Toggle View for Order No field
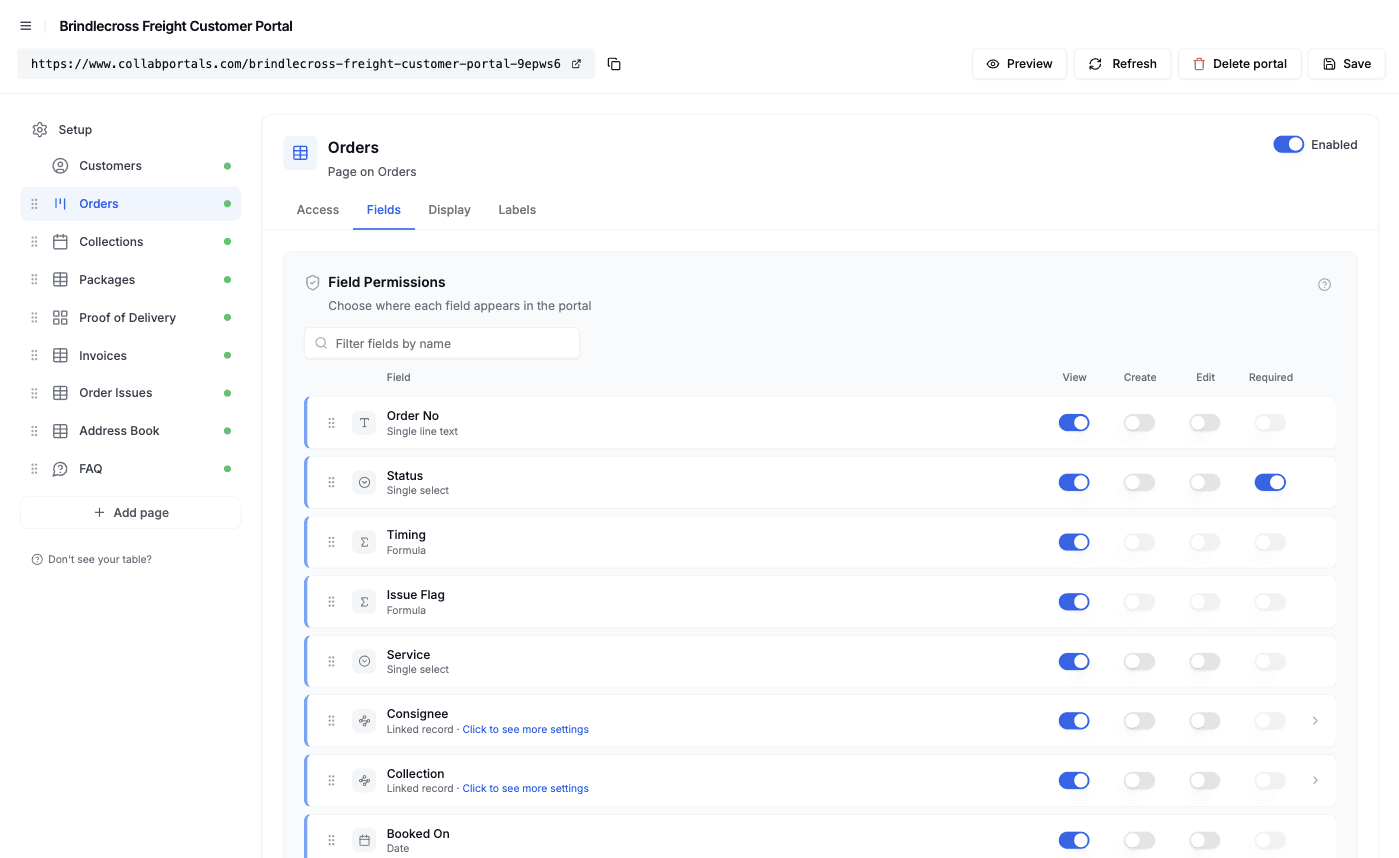Image resolution: width=1399 pixels, height=858 pixels. (x=1074, y=423)
